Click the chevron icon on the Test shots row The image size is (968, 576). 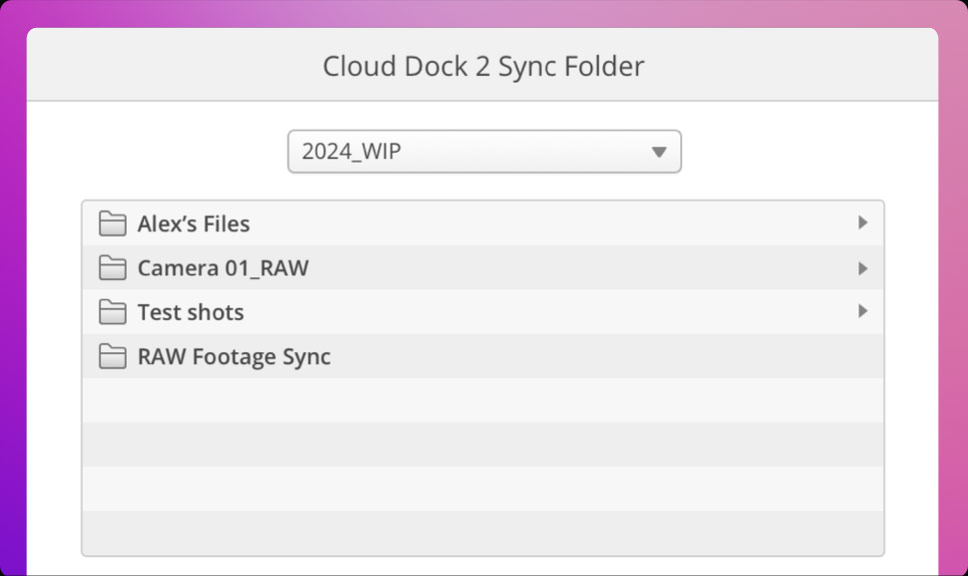point(862,311)
